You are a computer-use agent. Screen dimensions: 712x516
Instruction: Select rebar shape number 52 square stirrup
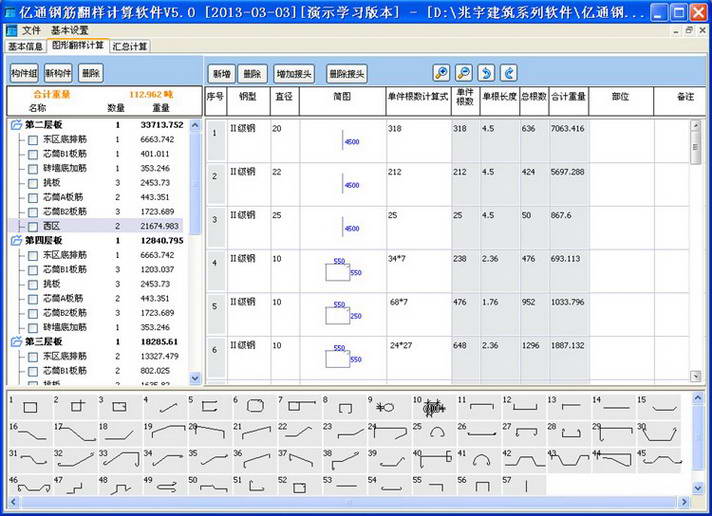tap(300, 486)
